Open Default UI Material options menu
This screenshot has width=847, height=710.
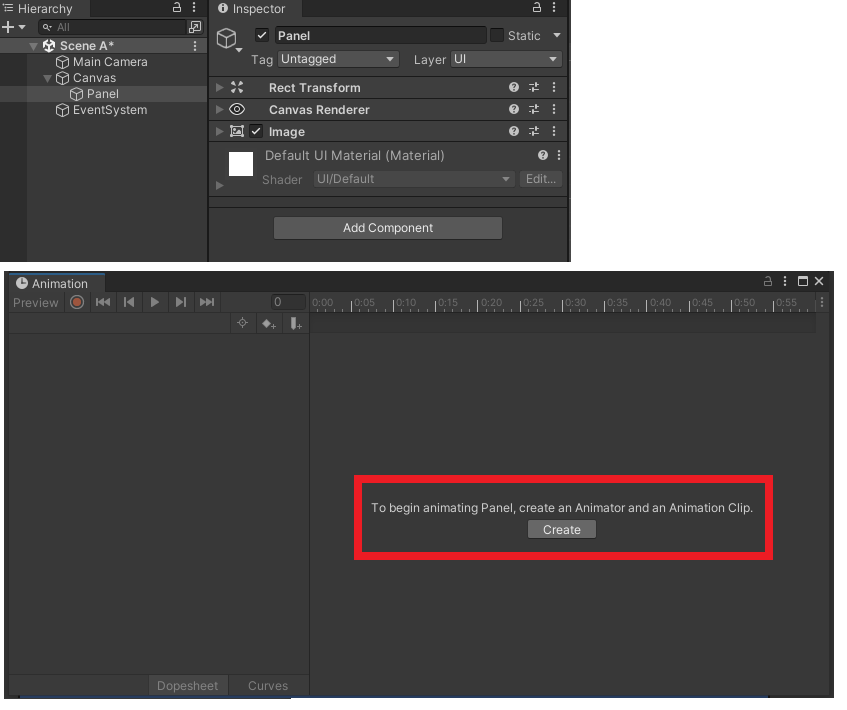coord(559,156)
